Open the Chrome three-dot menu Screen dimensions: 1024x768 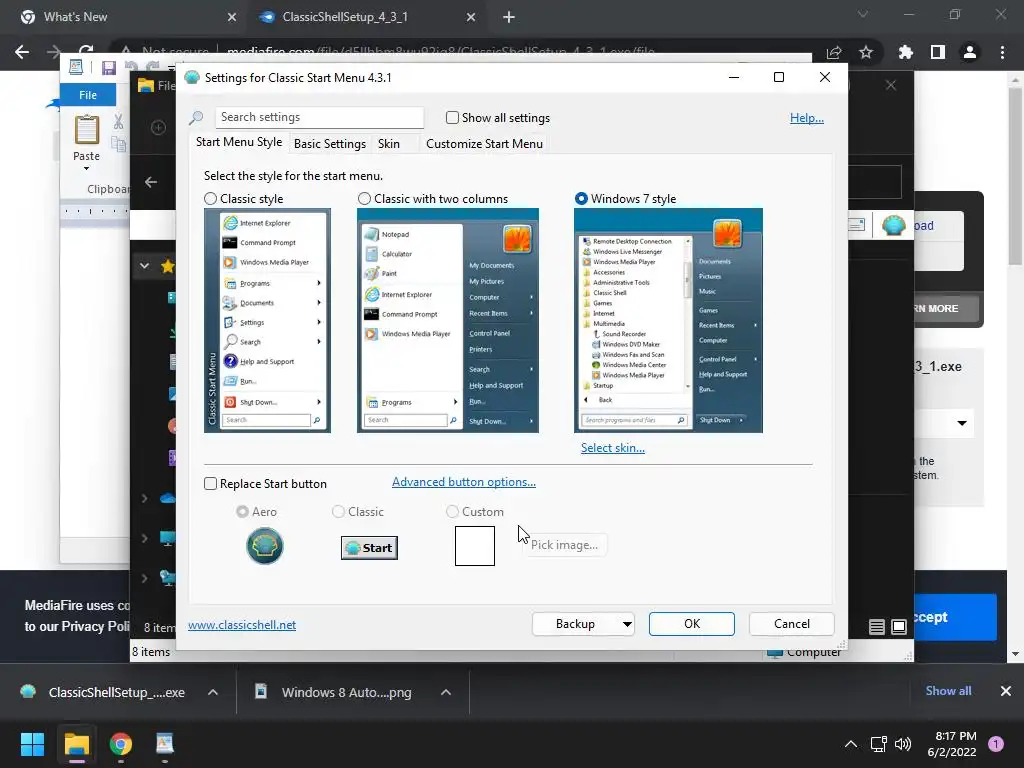[1002, 52]
